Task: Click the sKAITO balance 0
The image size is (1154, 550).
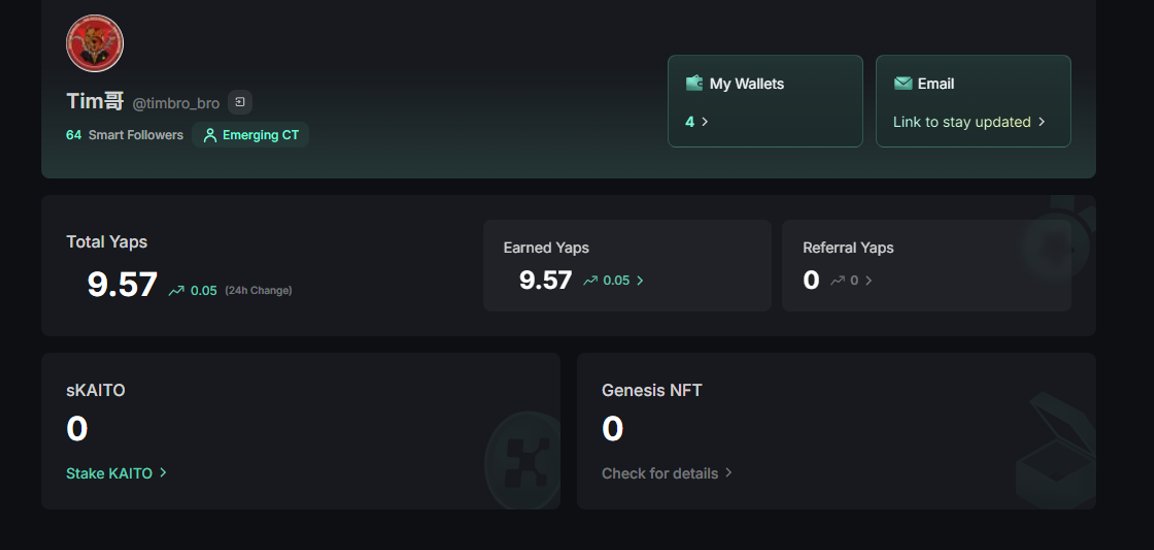Action: pos(77,429)
